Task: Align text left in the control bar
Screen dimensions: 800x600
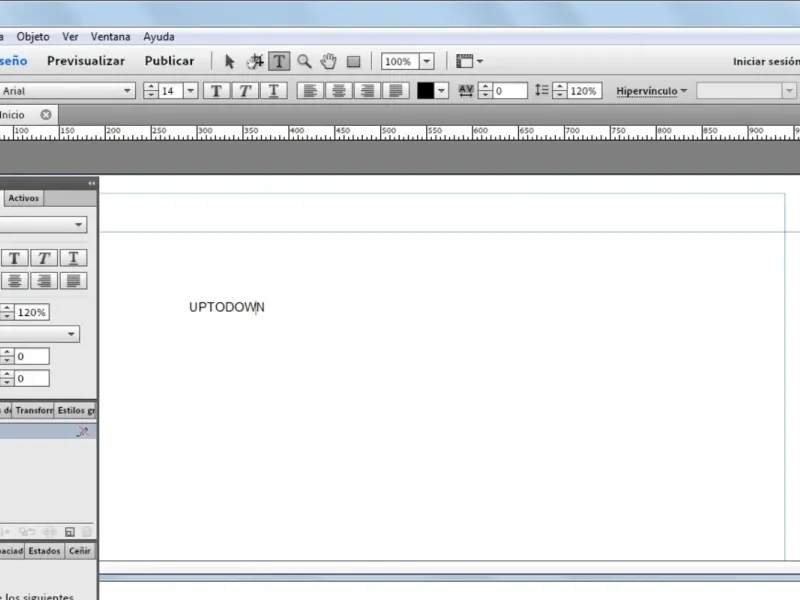Action: (x=310, y=91)
